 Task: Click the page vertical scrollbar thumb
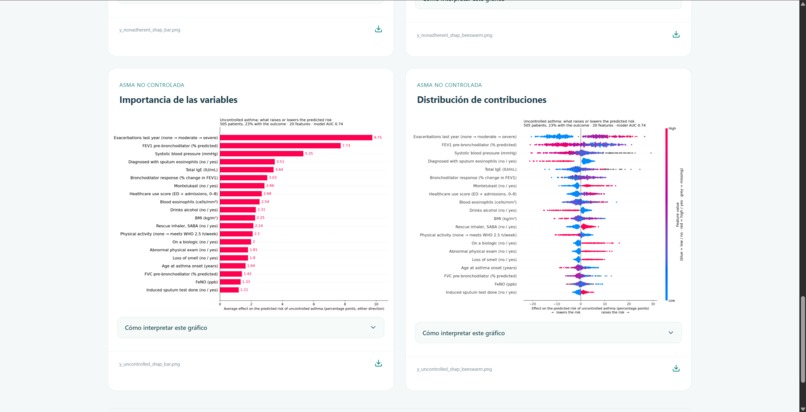point(802,339)
